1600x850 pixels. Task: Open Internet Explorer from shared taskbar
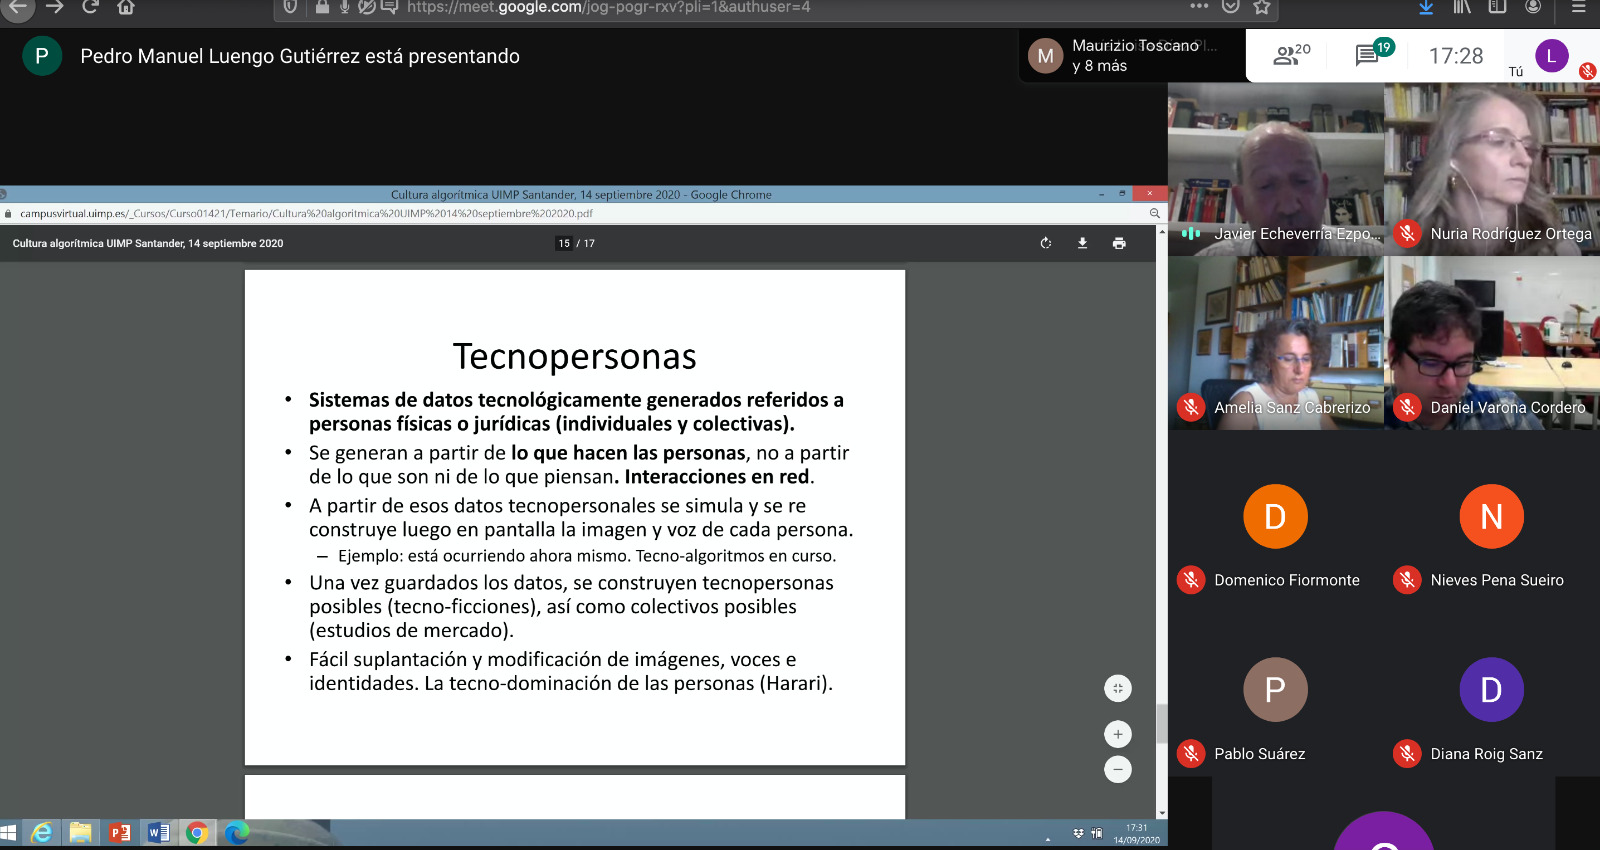pyautogui.click(x=42, y=832)
